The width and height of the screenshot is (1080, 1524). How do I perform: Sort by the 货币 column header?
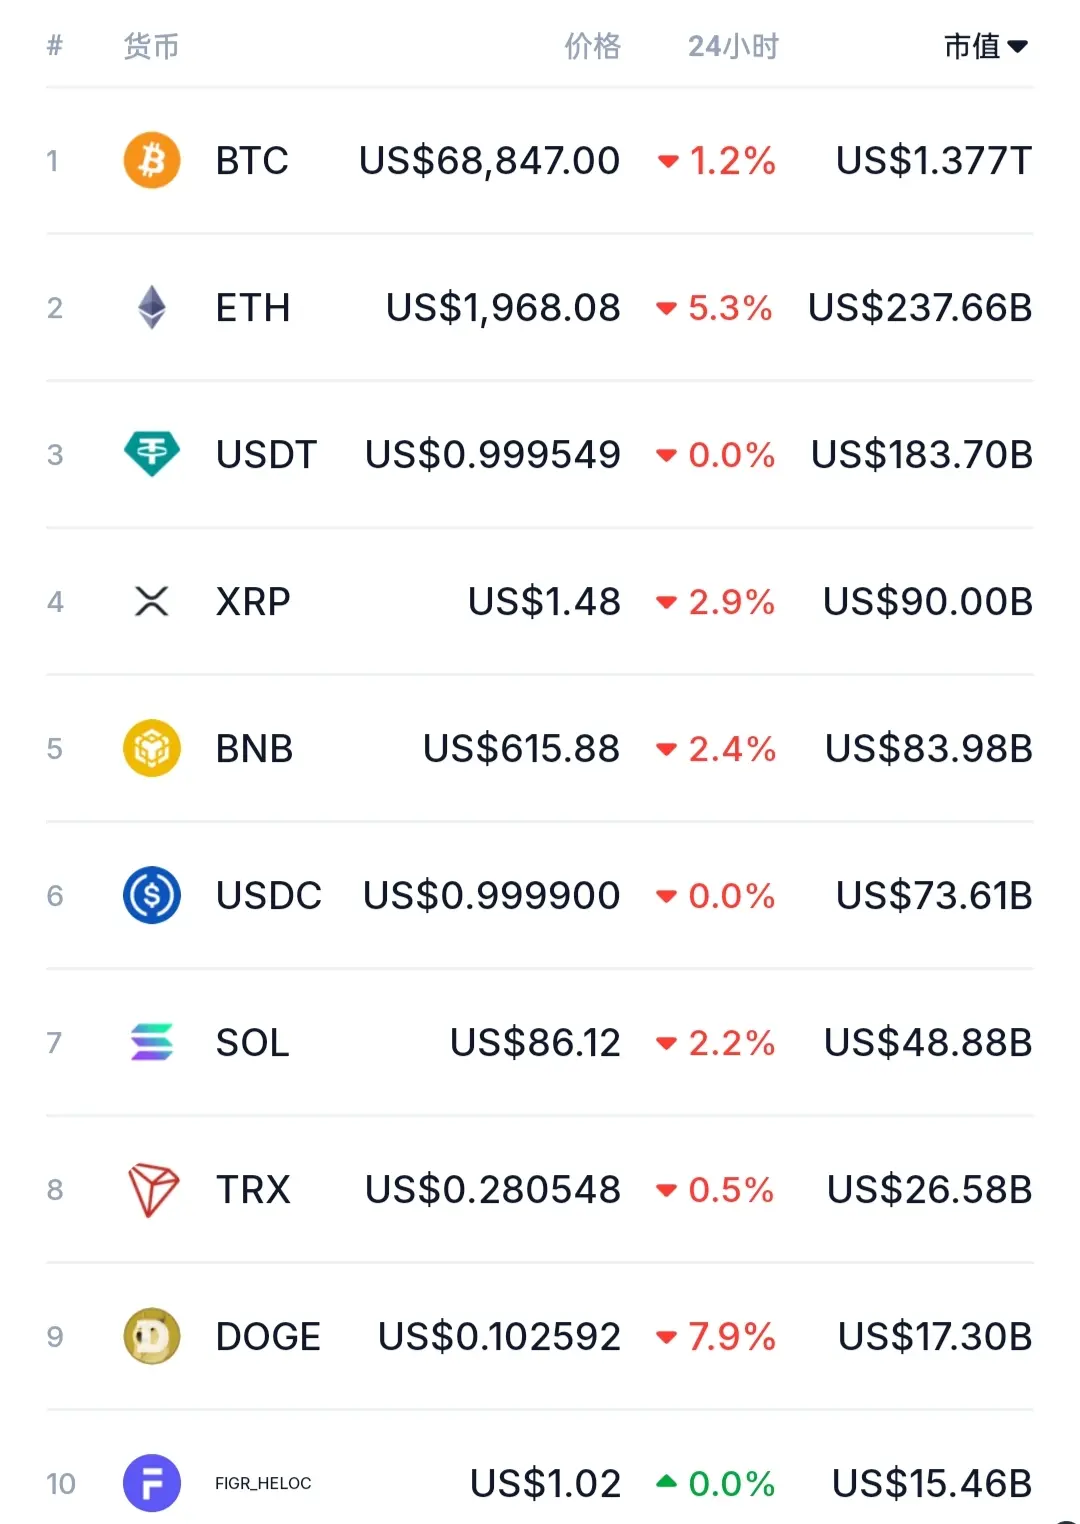[x=151, y=46]
